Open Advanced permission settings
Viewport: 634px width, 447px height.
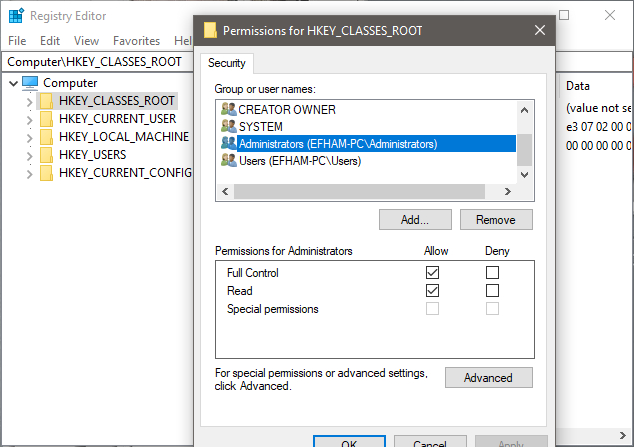(488, 377)
